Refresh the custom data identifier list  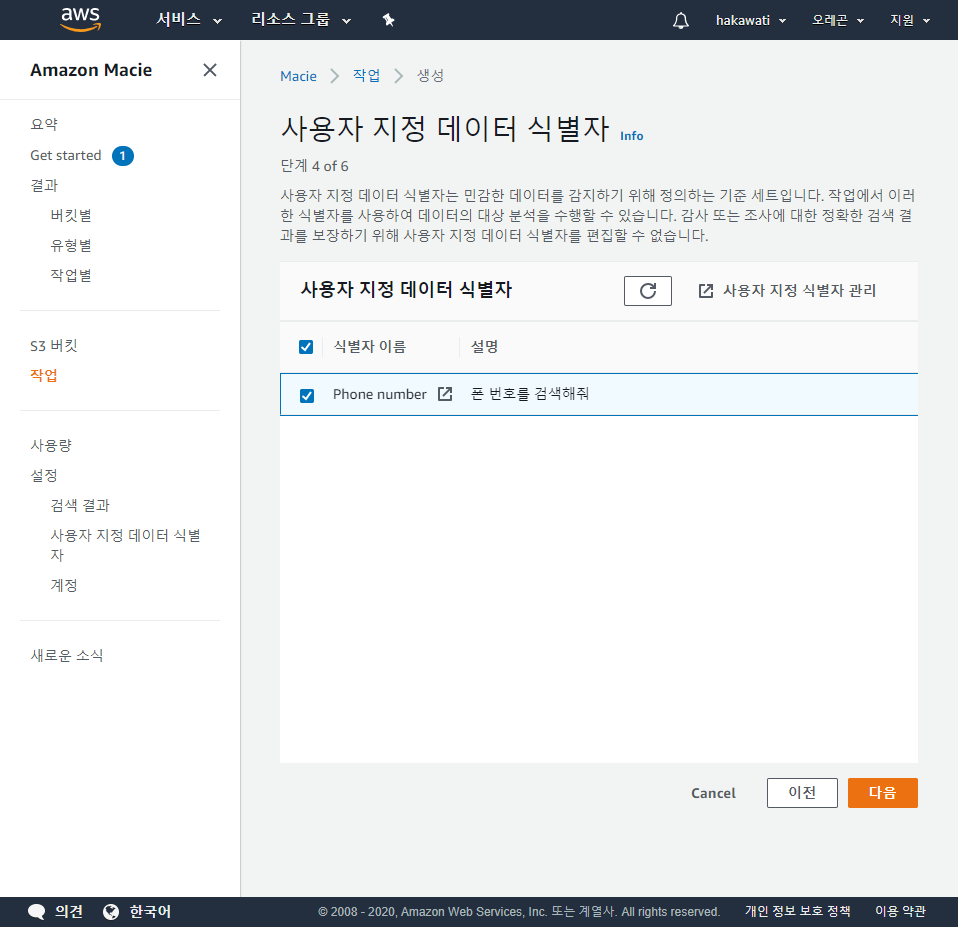[x=648, y=291]
